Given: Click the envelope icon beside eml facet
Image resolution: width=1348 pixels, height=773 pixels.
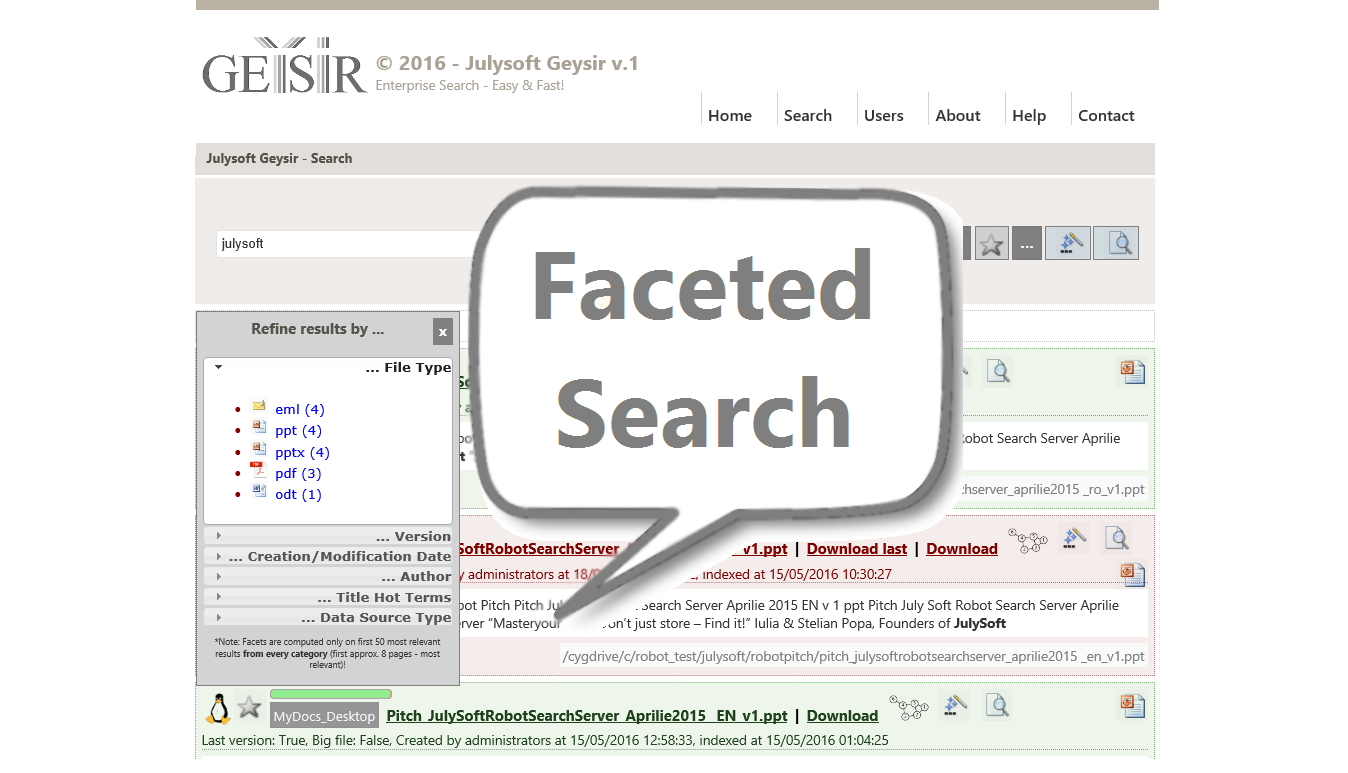Looking at the screenshot, I should tap(259, 407).
